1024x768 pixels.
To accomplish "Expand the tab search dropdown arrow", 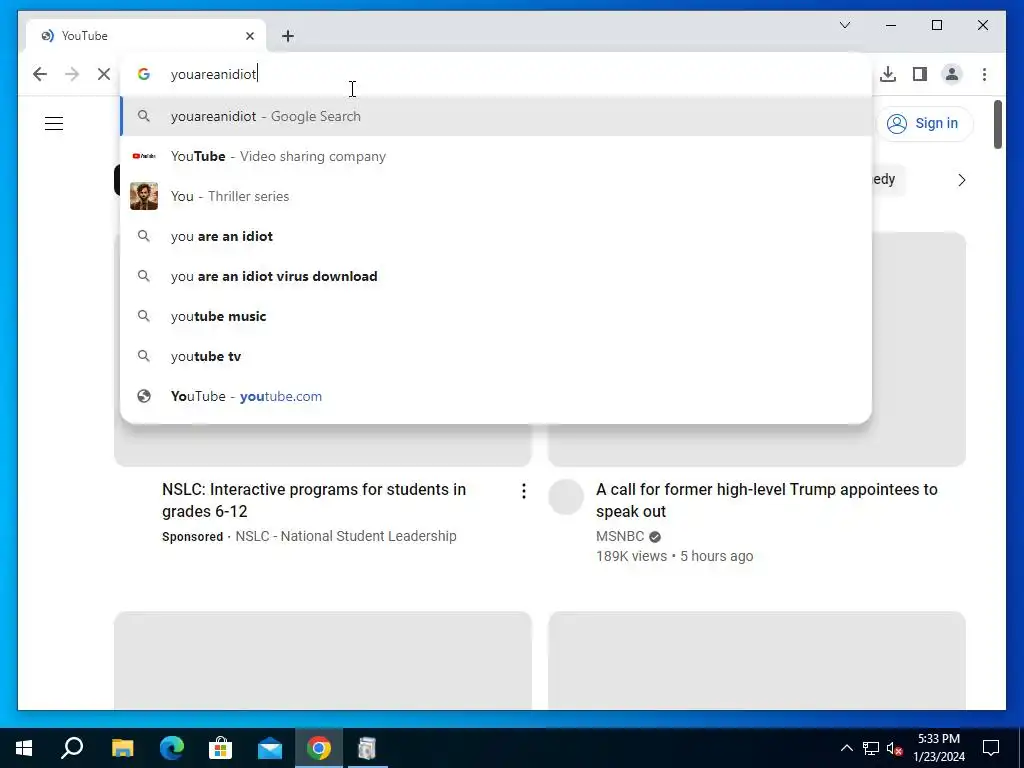I will pyautogui.click(x=845, y=25).
